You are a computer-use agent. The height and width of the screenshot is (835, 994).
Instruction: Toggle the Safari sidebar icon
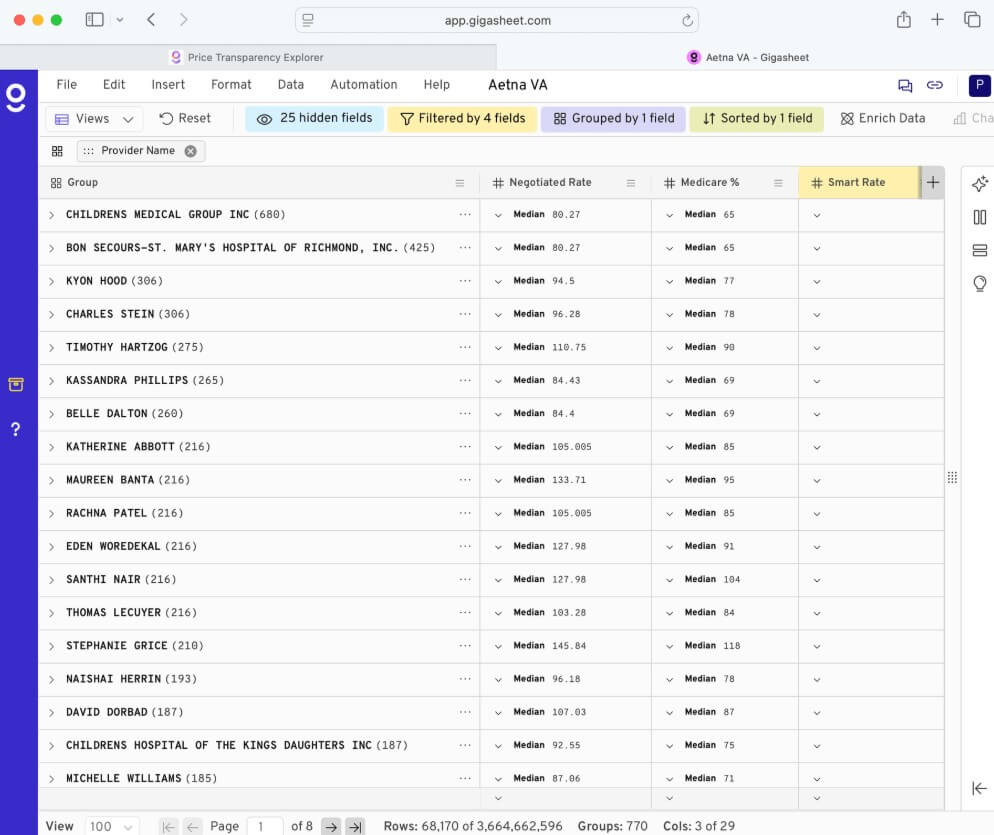pos(94,20)
